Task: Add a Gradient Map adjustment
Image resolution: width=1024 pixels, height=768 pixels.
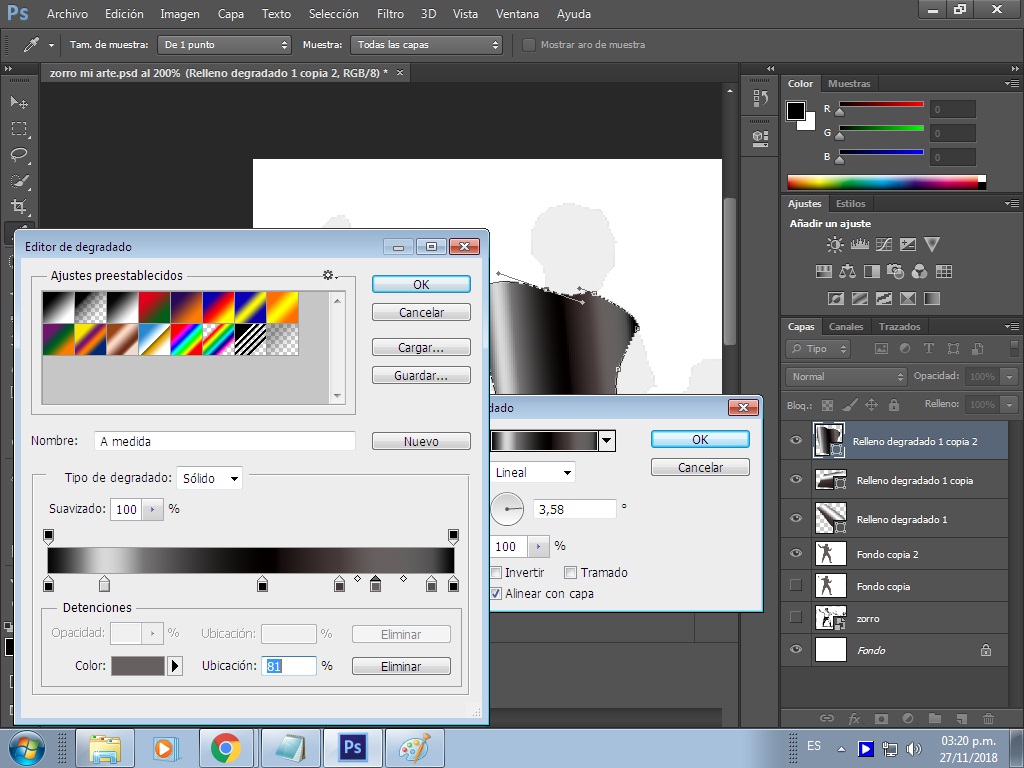Action: 932,298
